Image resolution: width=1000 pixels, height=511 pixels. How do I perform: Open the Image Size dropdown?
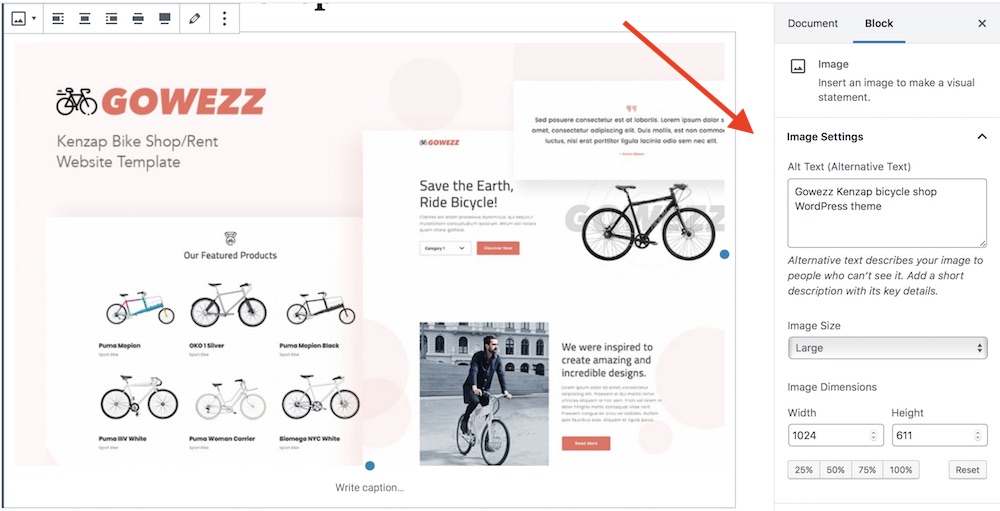[x=887, y=348]
